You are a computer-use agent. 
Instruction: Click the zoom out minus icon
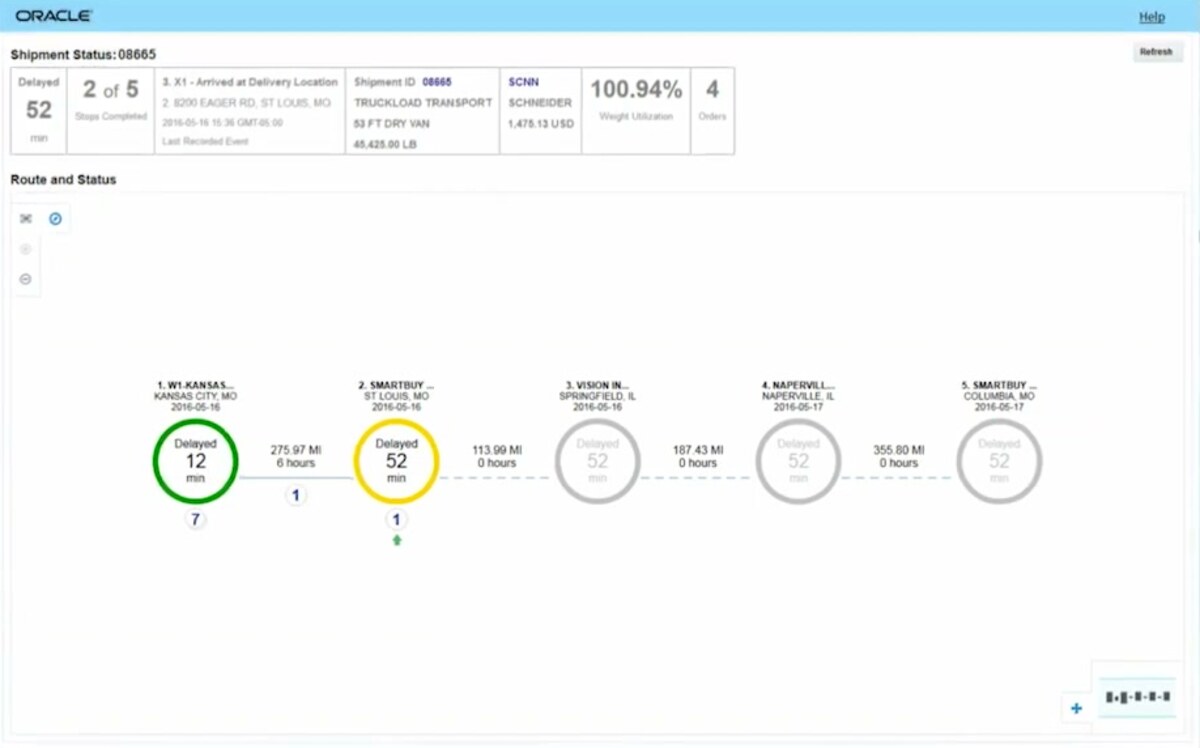(x=26, y=279)
